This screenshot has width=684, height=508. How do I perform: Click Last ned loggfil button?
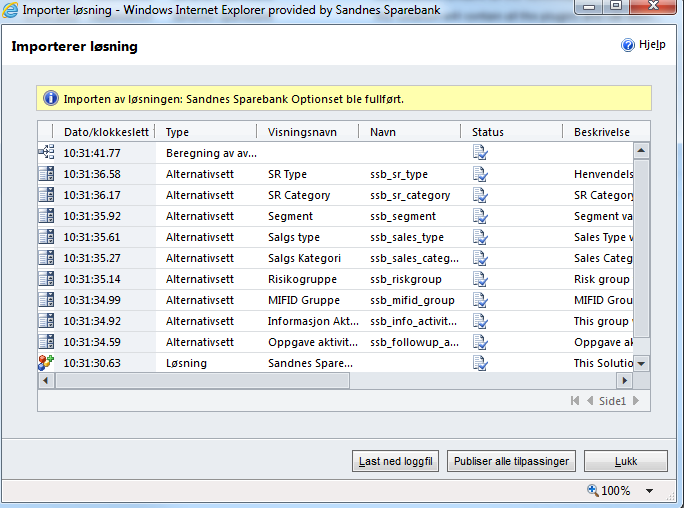395,461
